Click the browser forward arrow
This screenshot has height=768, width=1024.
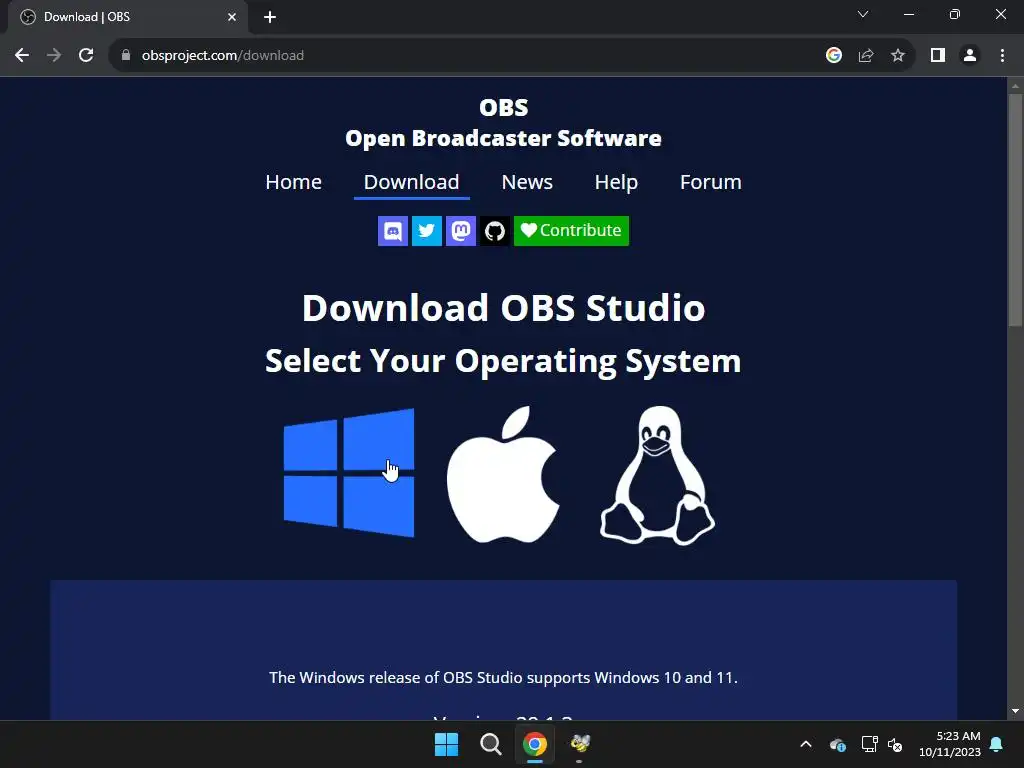54,56
